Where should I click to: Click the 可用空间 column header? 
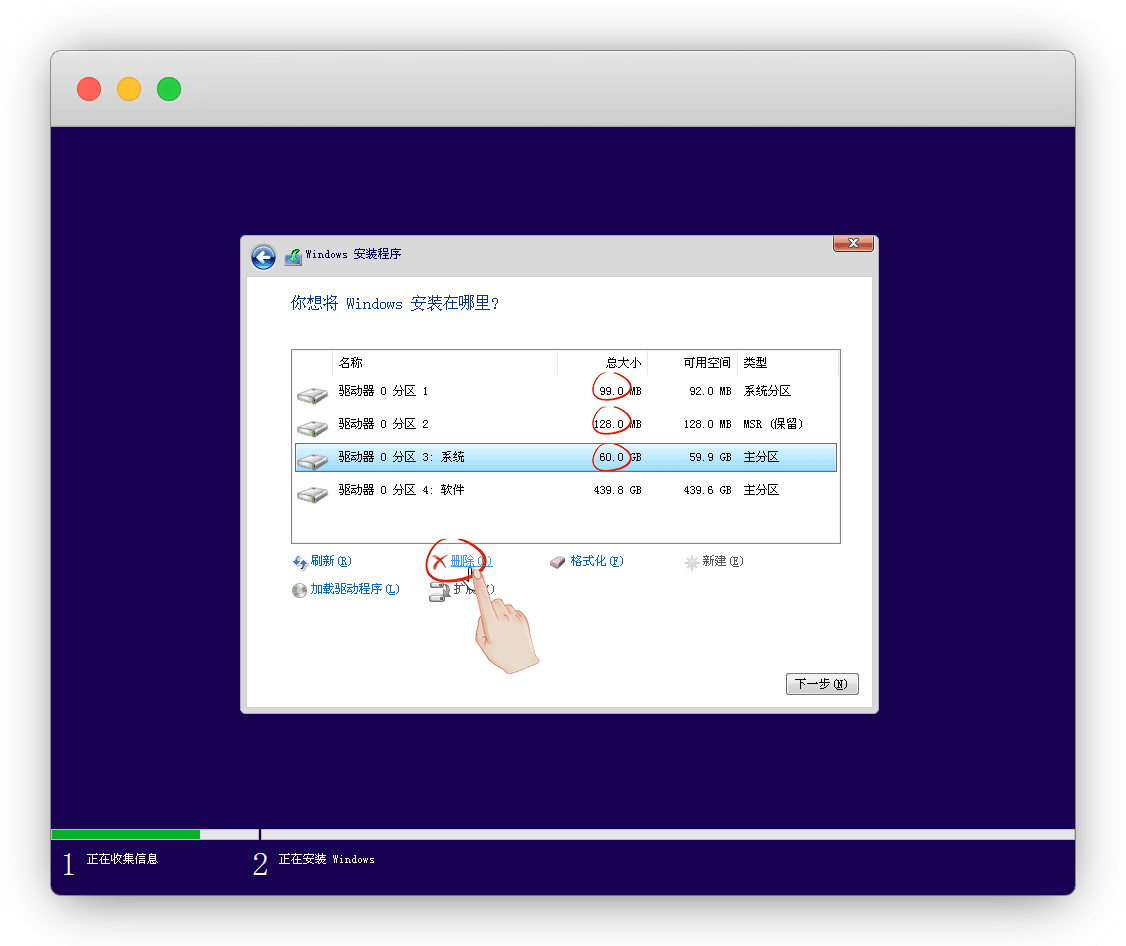point(692,362)
